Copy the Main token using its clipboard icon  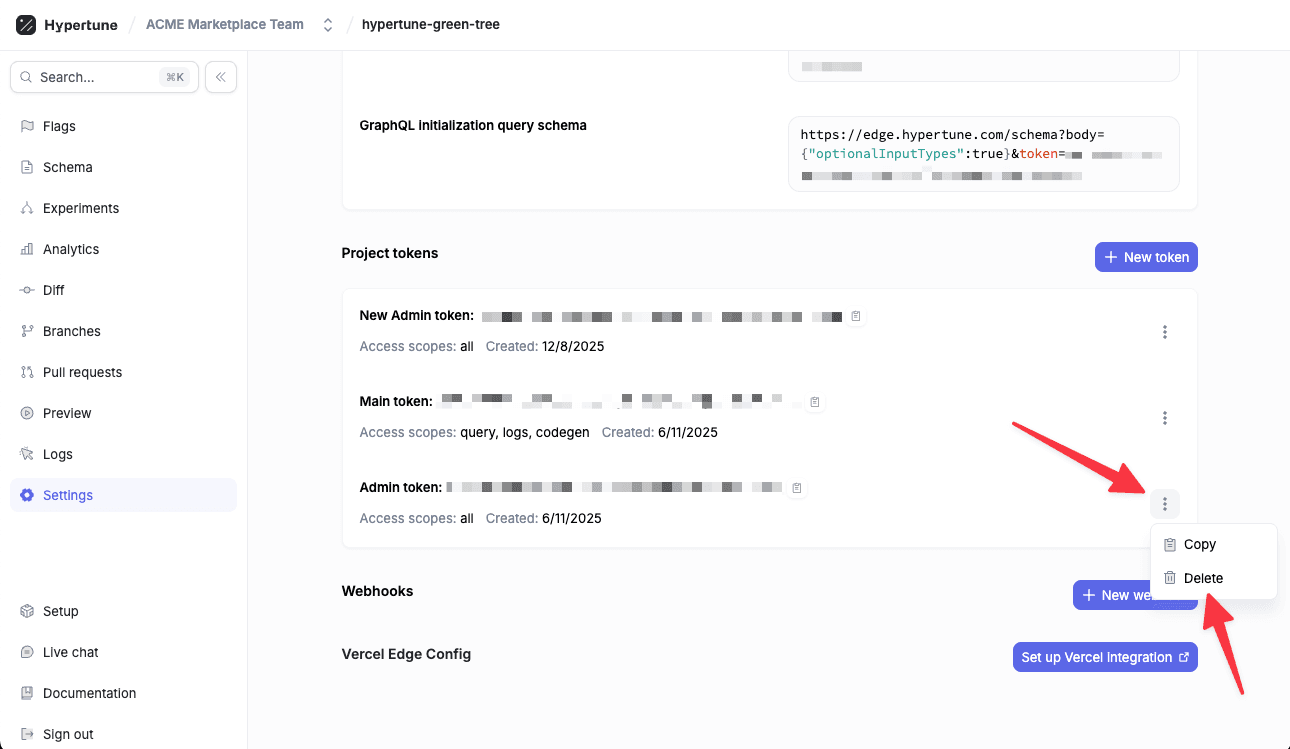click(x=815, y=402)
